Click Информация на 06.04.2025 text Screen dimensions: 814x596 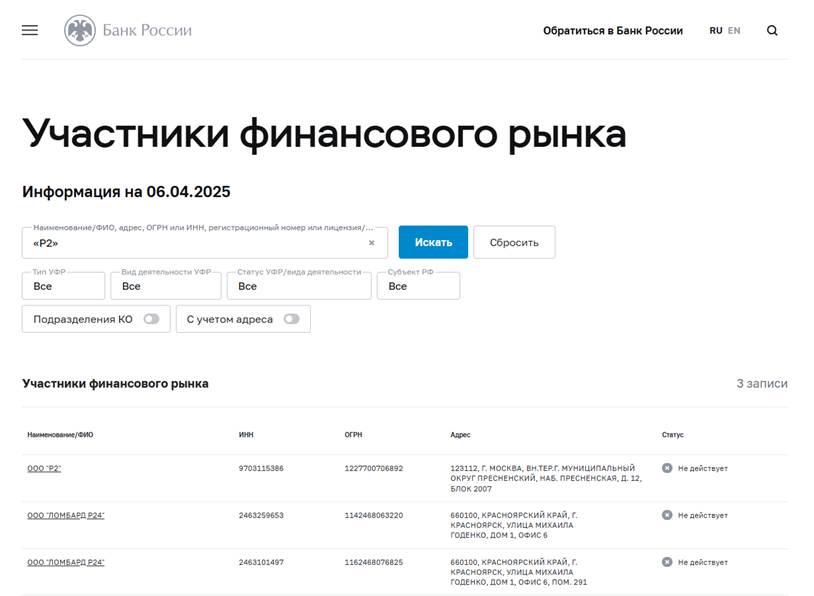pos(126,192)
